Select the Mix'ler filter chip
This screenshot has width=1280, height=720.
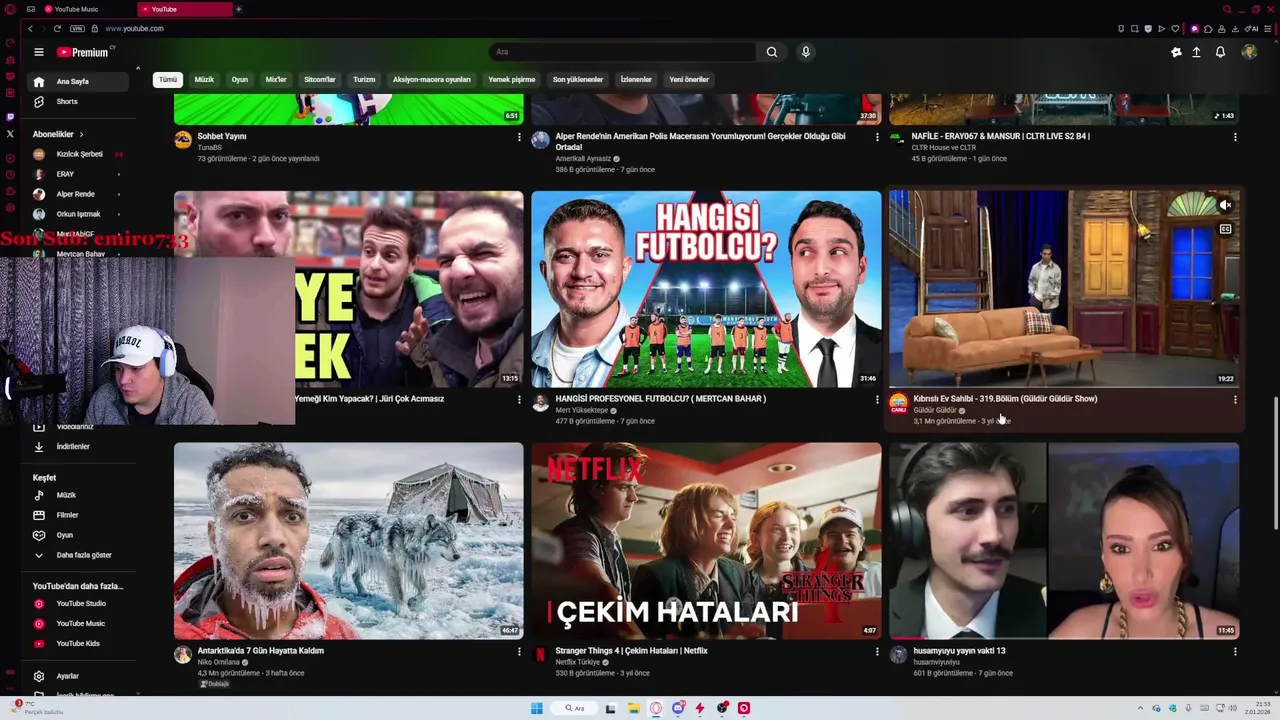(276, 79)
